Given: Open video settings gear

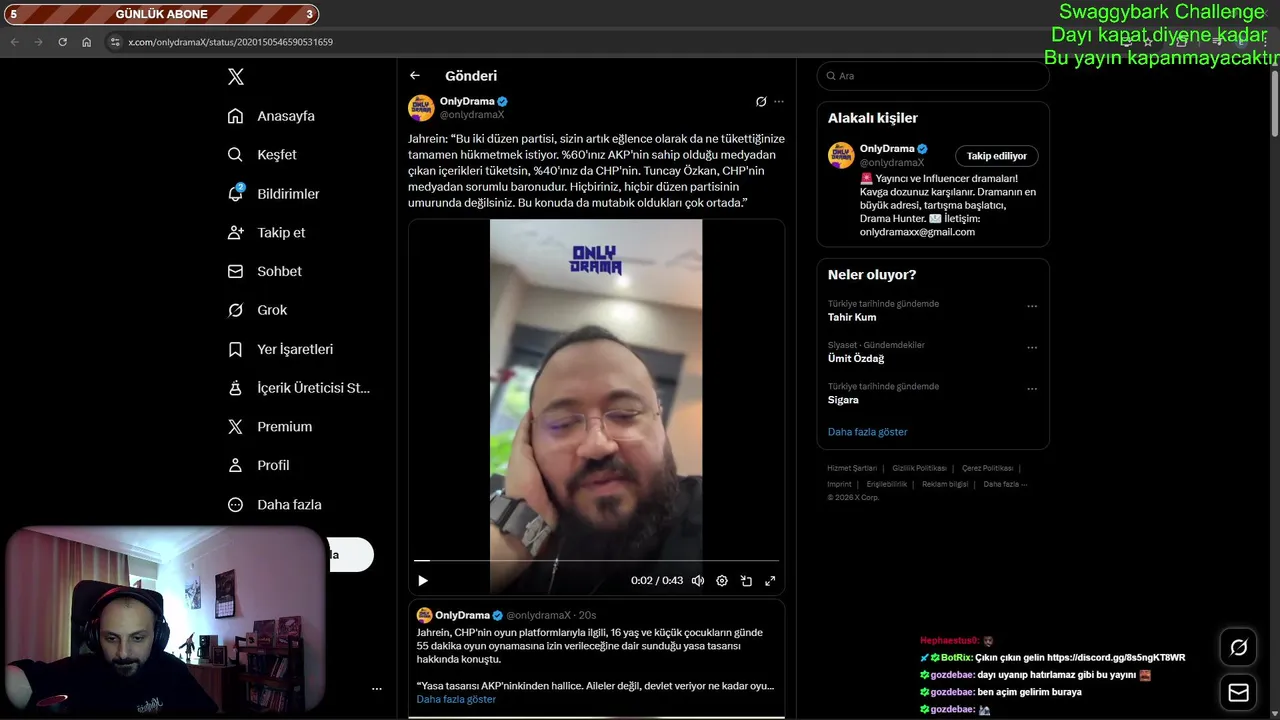Looking at the screenshot, I should (722, 581).
